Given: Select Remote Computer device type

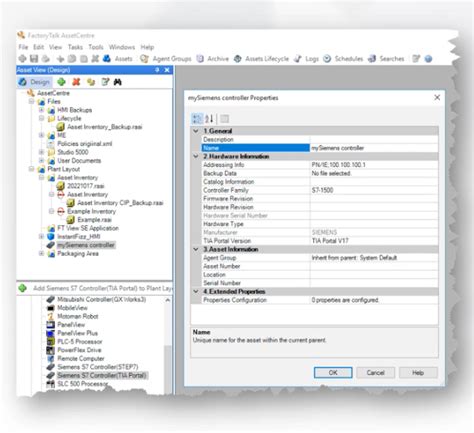Looking at the screenshot, I should pos(81,358).
